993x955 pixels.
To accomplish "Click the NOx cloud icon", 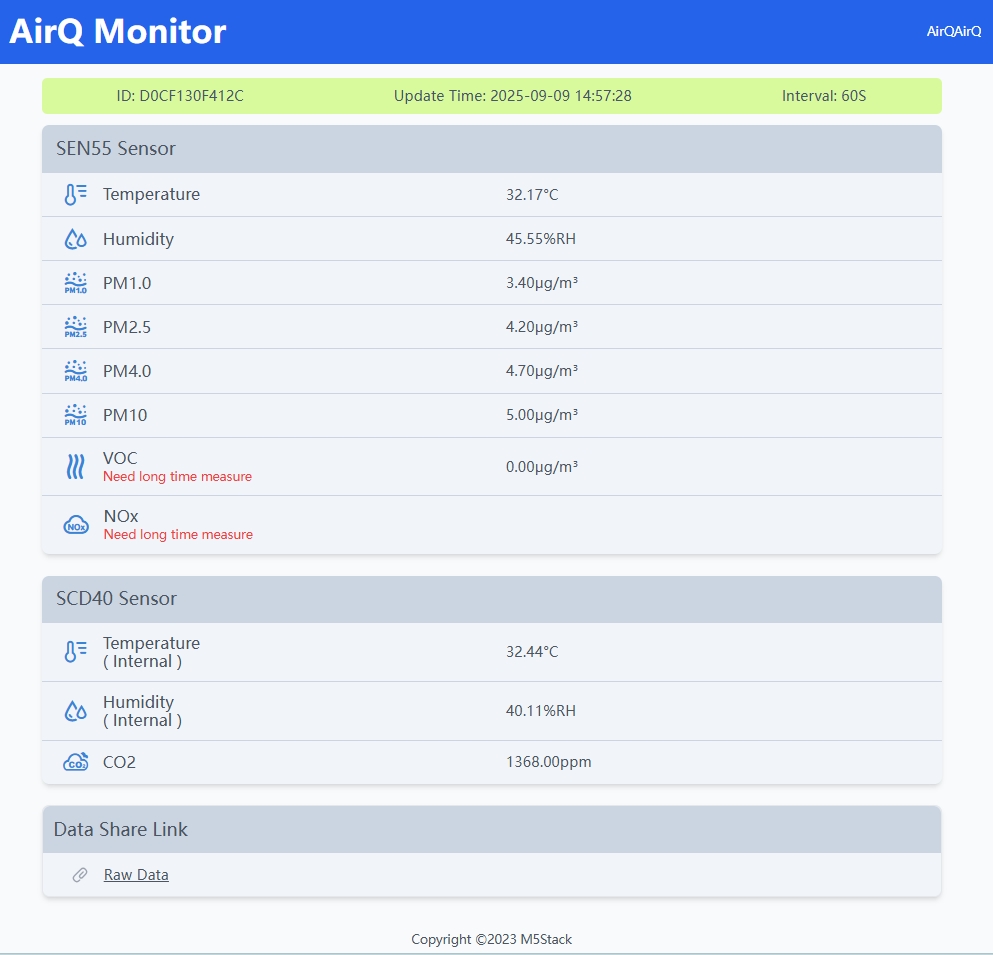I will click(x=76, y=525).
